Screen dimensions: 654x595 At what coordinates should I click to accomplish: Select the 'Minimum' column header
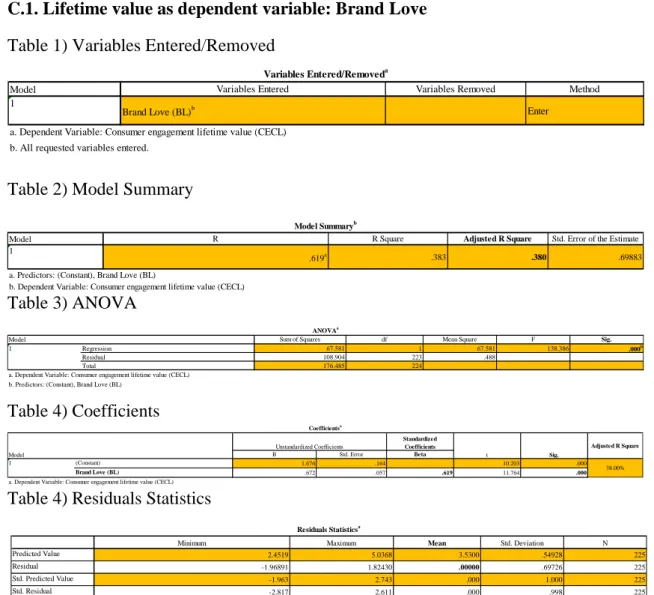click(191, 543)
